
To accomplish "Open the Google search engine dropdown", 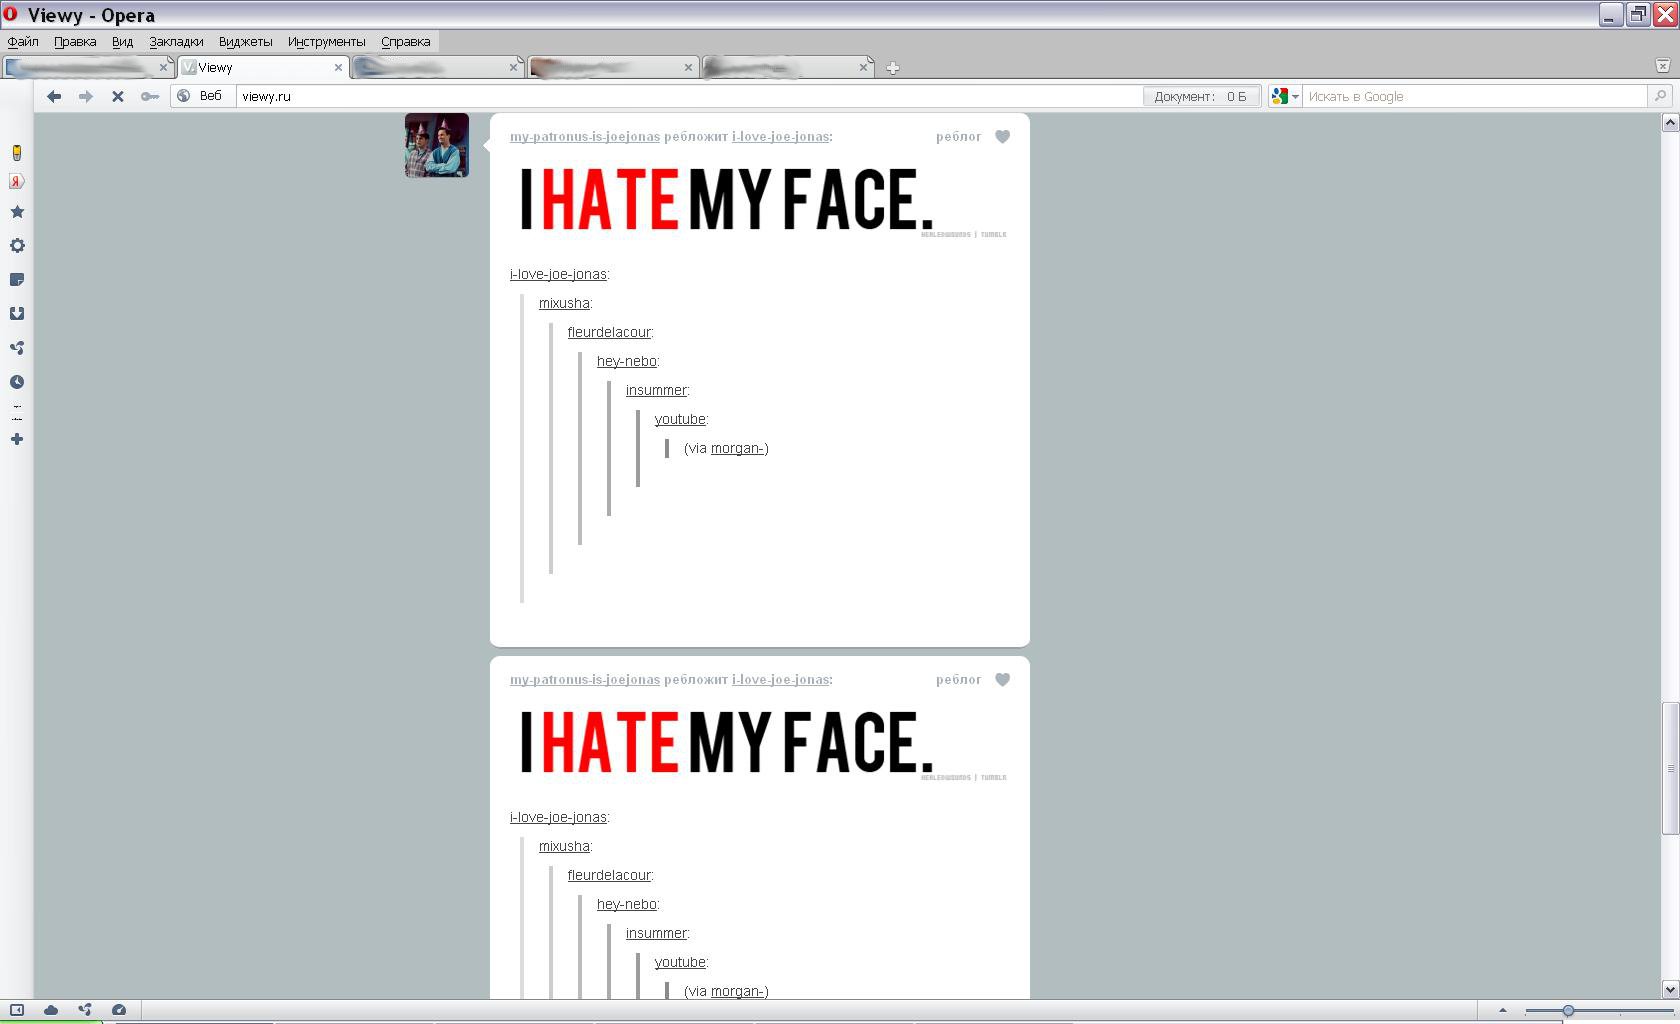I will pyautogui.click(x=1285, y=96).
